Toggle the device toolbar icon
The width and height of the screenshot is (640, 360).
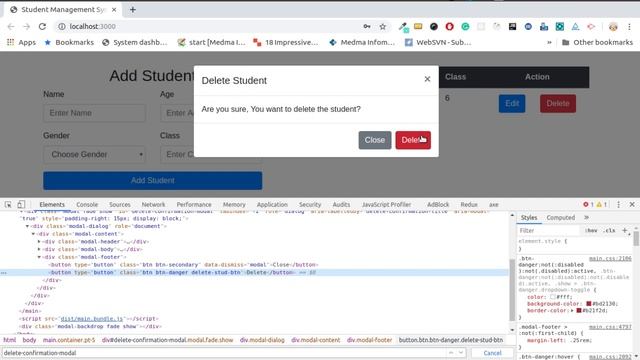tap(21, 204)
